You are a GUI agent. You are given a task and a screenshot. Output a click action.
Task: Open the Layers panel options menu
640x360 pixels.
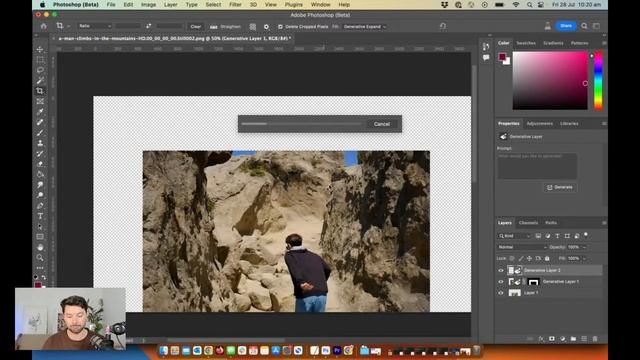point(604,223)
